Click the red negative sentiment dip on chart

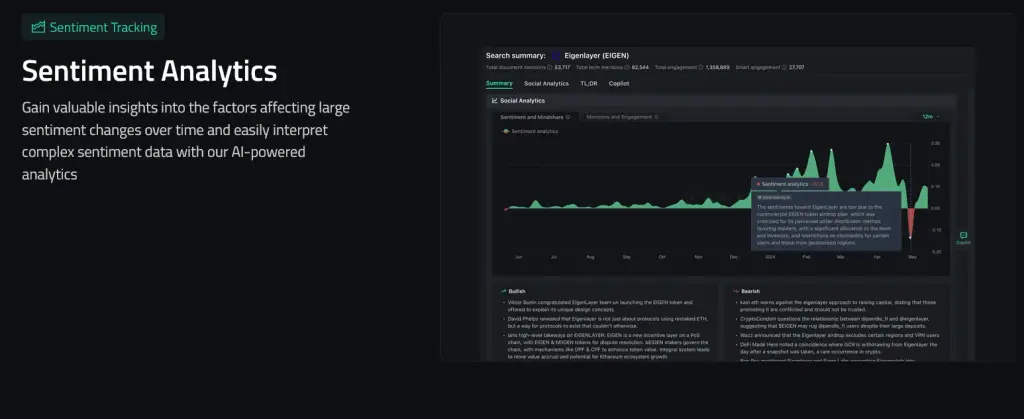(x=910, y=224)
